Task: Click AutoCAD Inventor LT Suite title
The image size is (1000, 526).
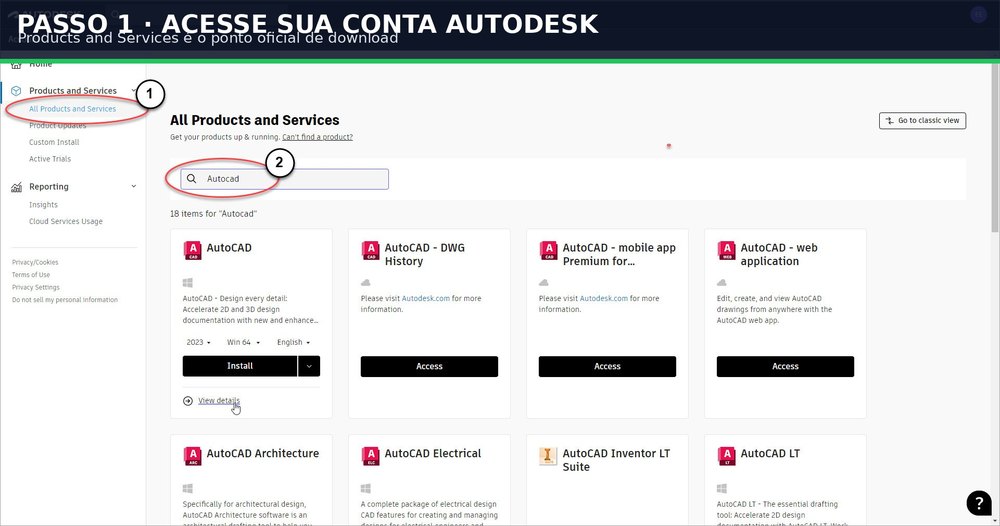Action: pyautogui.click(x=616, y=460)
